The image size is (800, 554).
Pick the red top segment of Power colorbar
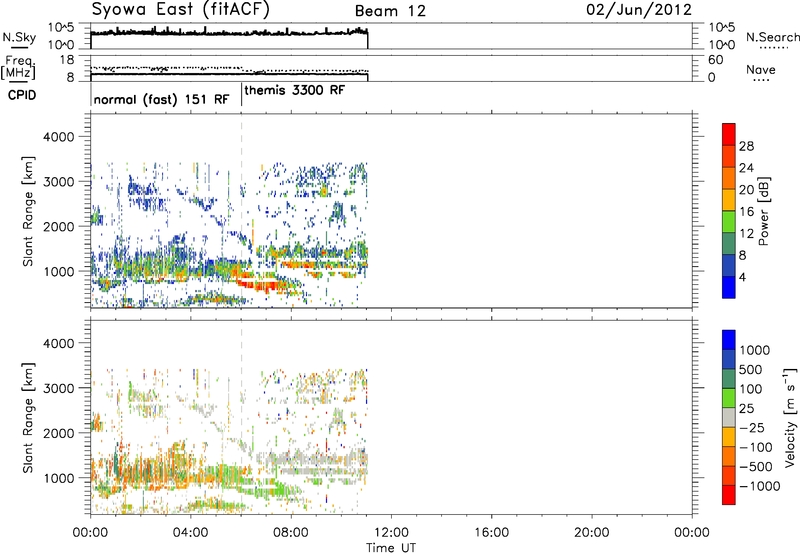click(729, 134)
